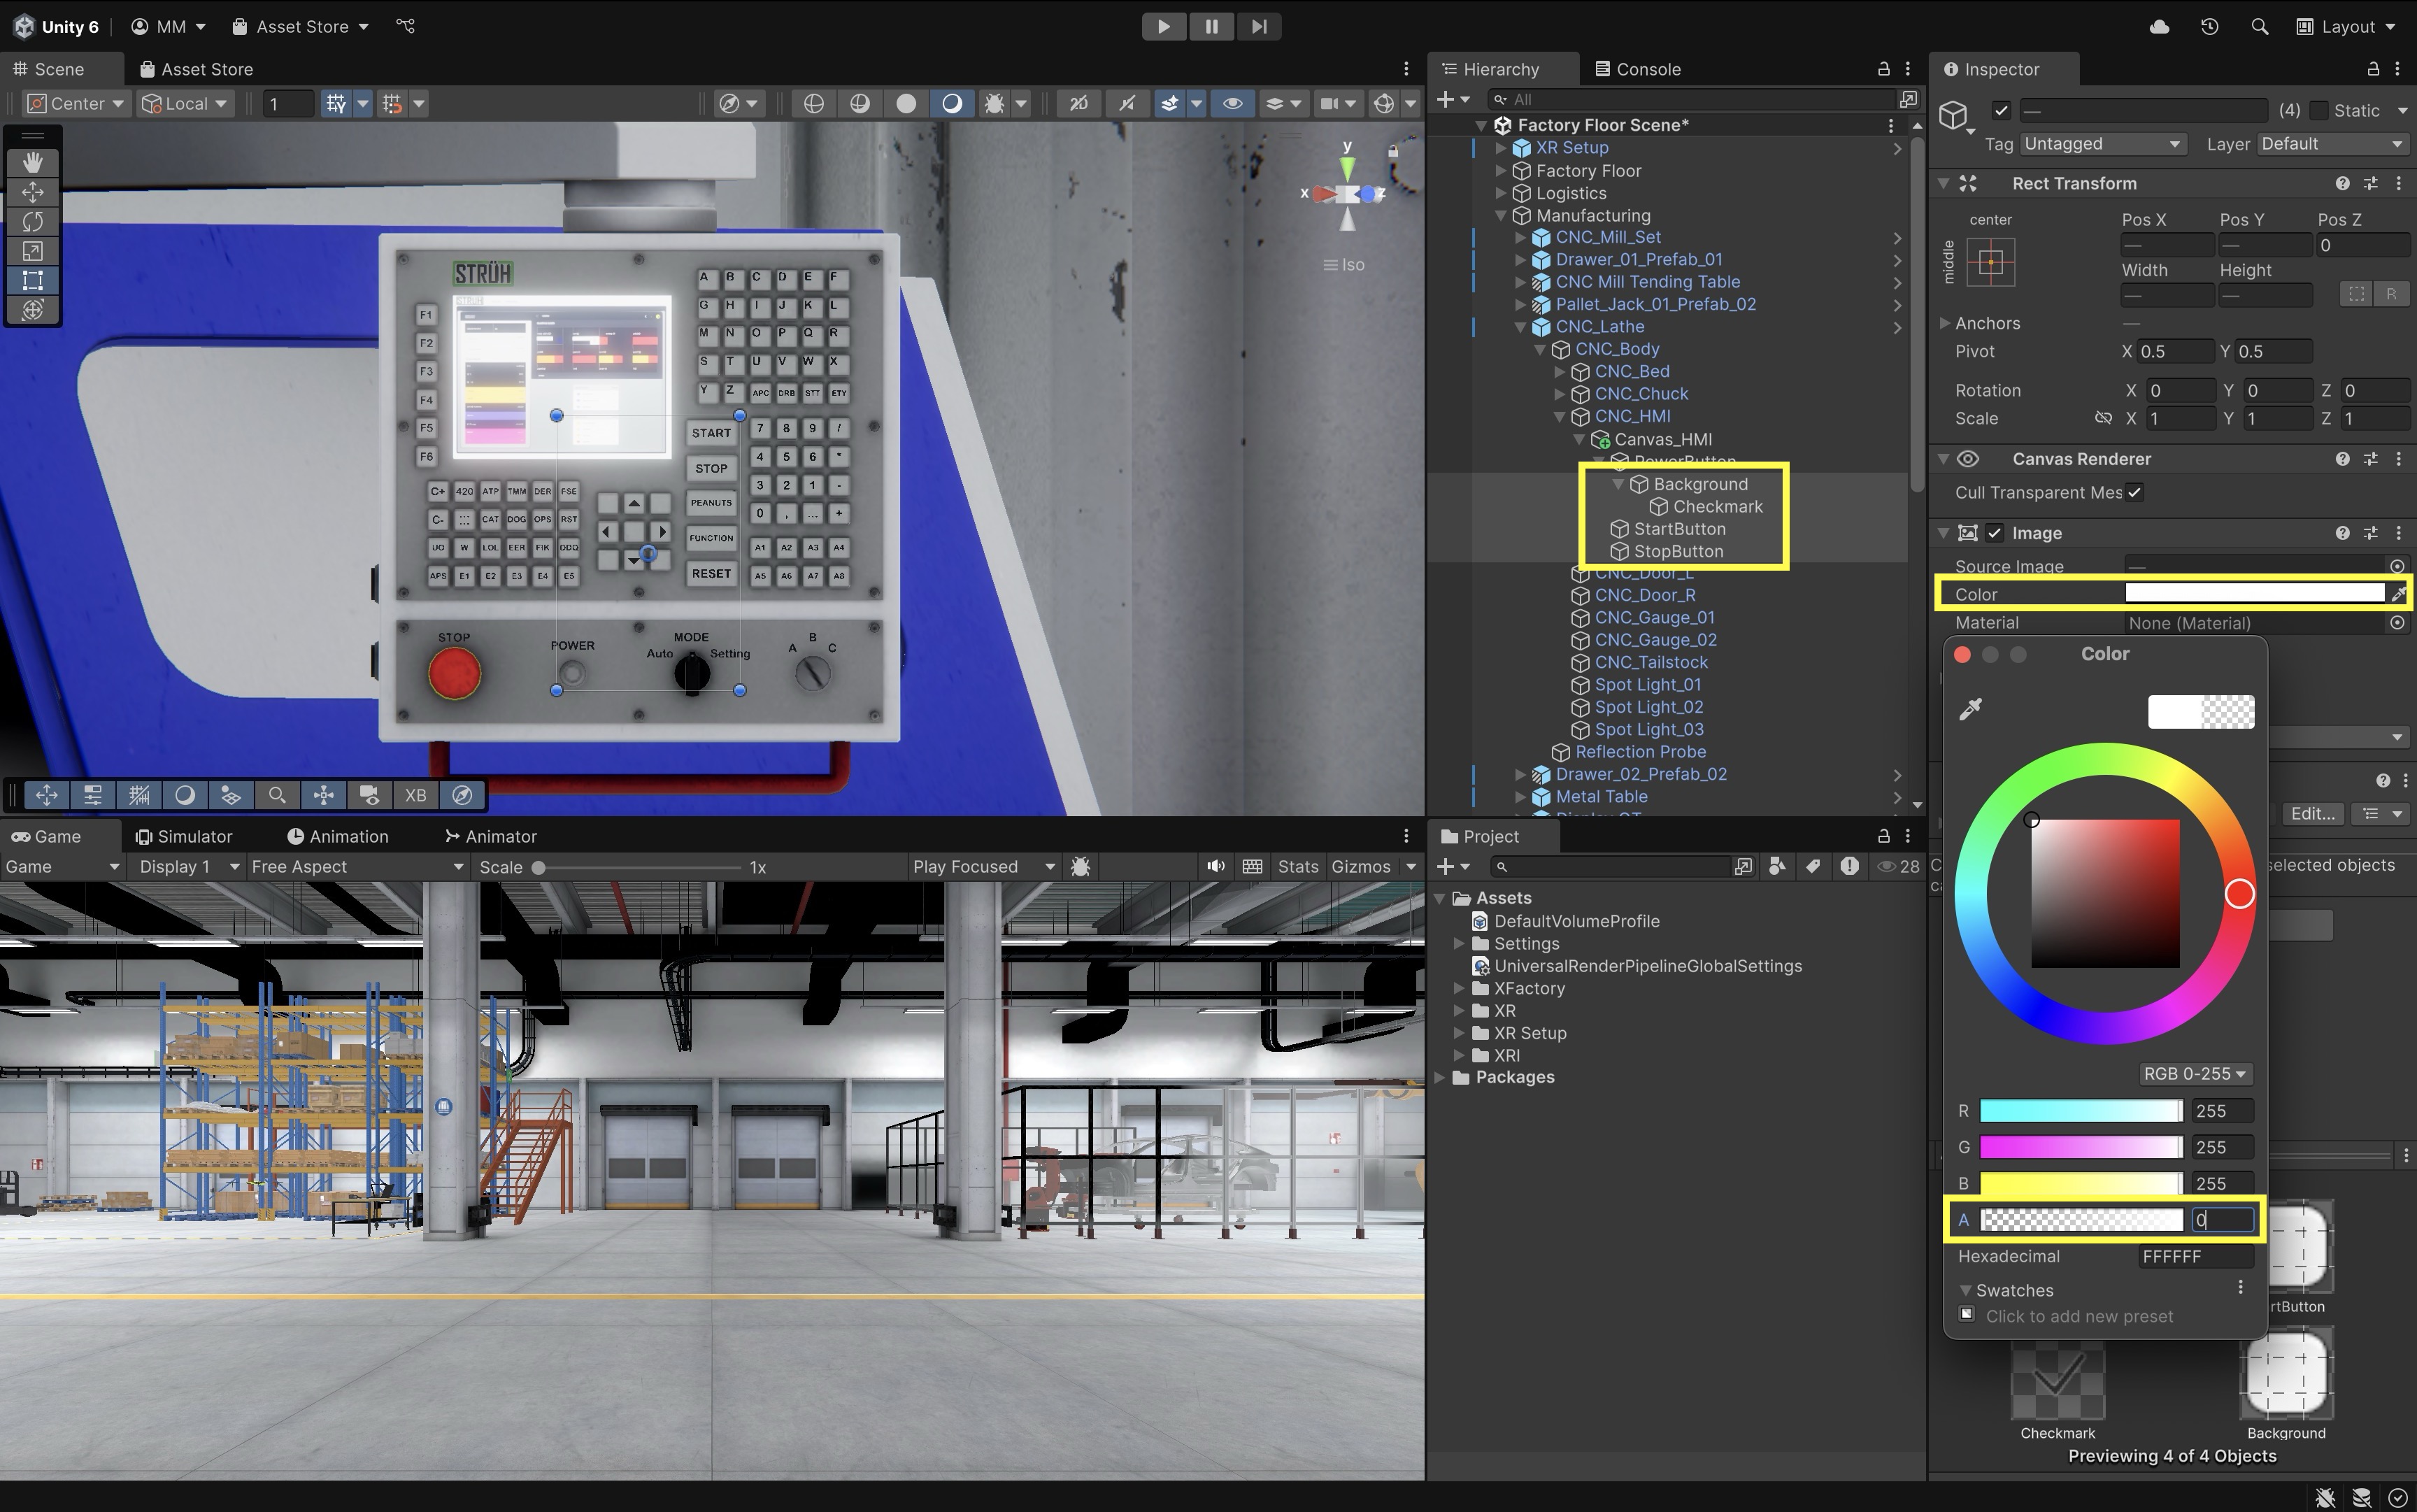Image resolution: width=2417 pixels, height=1512 pixels.
Task: Click the Hexadecimal FFFFFF input field
Action: (2195, 1256)
